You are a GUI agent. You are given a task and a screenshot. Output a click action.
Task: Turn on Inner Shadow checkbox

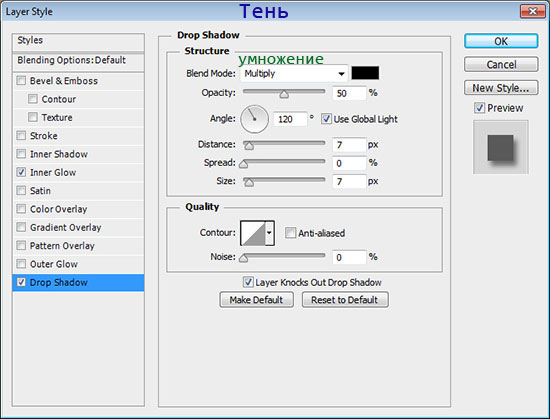pos(21,154)
